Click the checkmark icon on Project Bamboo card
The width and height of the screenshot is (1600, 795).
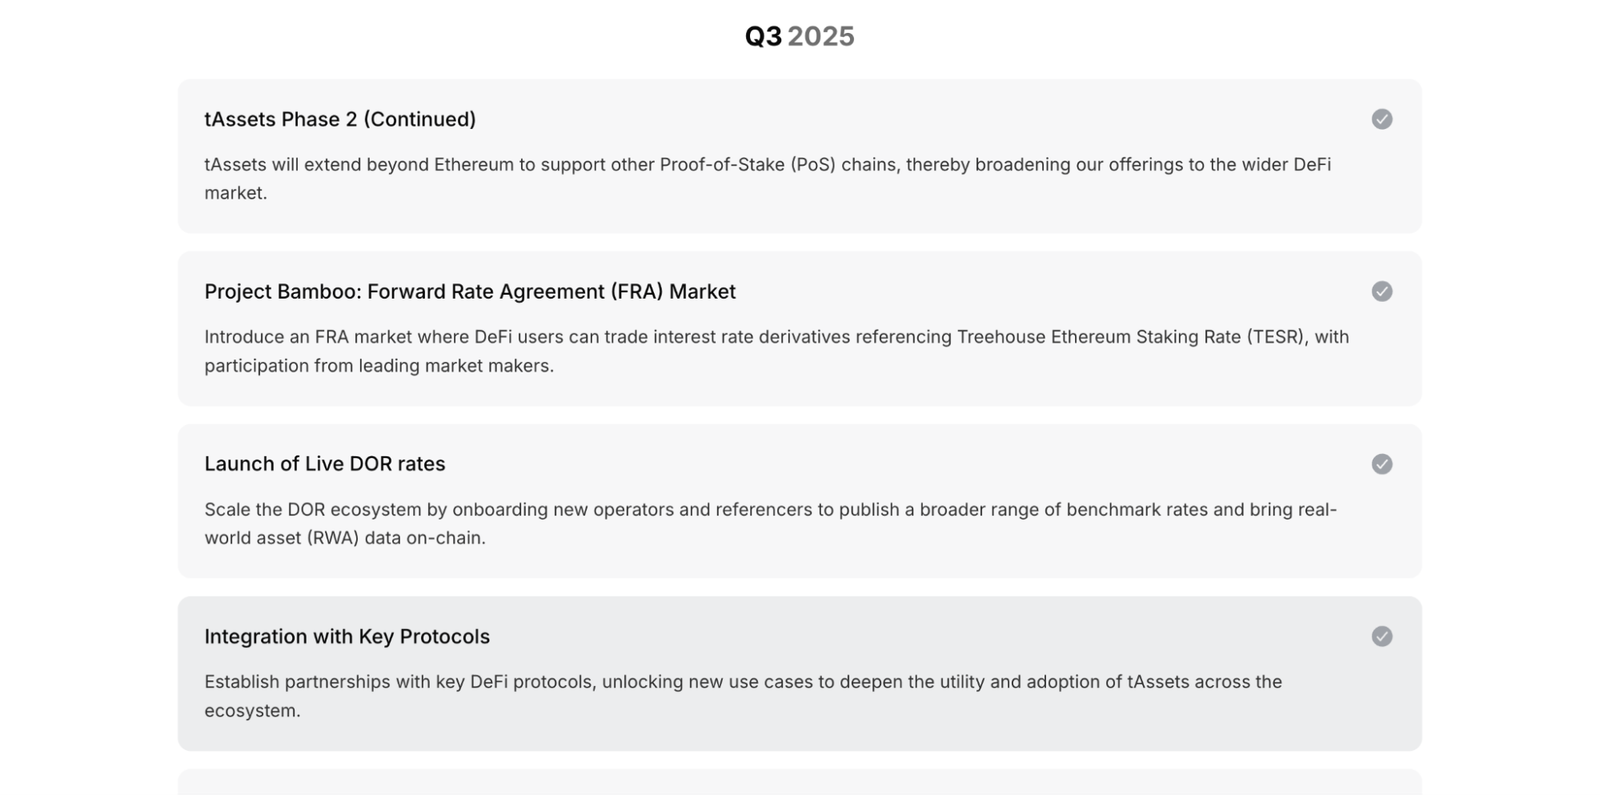[1382, 291]
